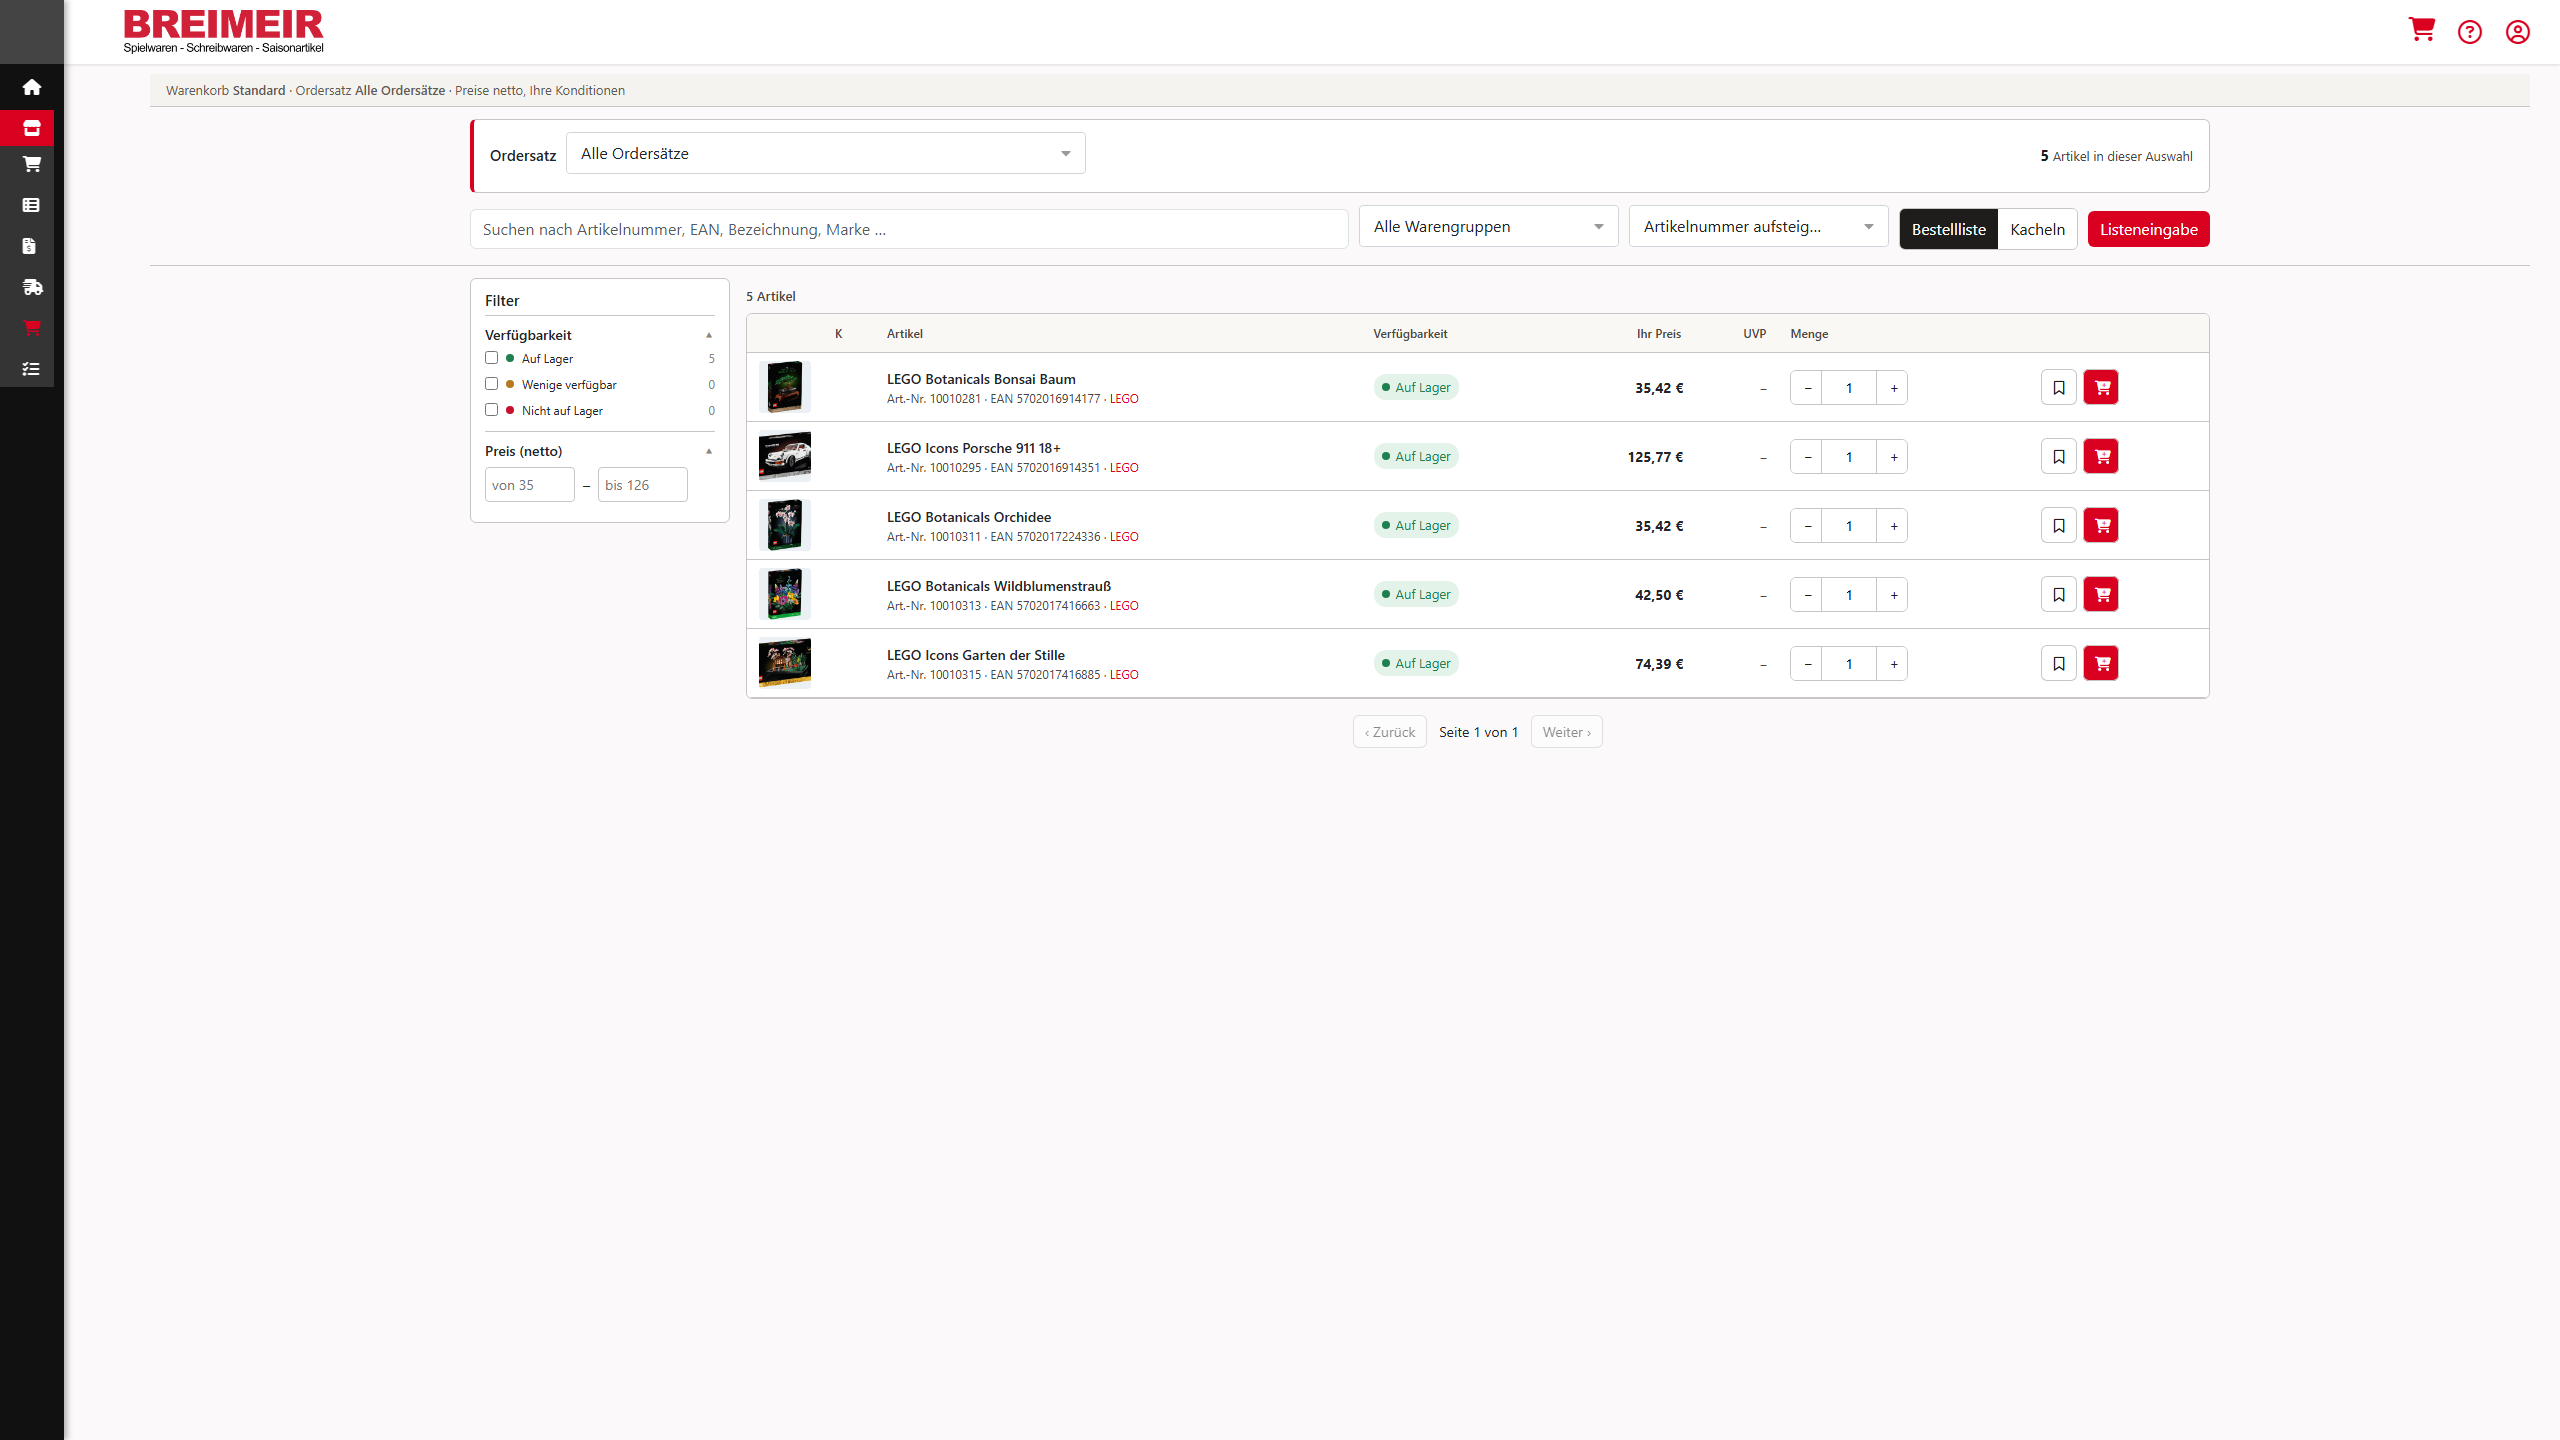Click the Listeneingabe button
2560x1440 pixels.
[2149, 229]
